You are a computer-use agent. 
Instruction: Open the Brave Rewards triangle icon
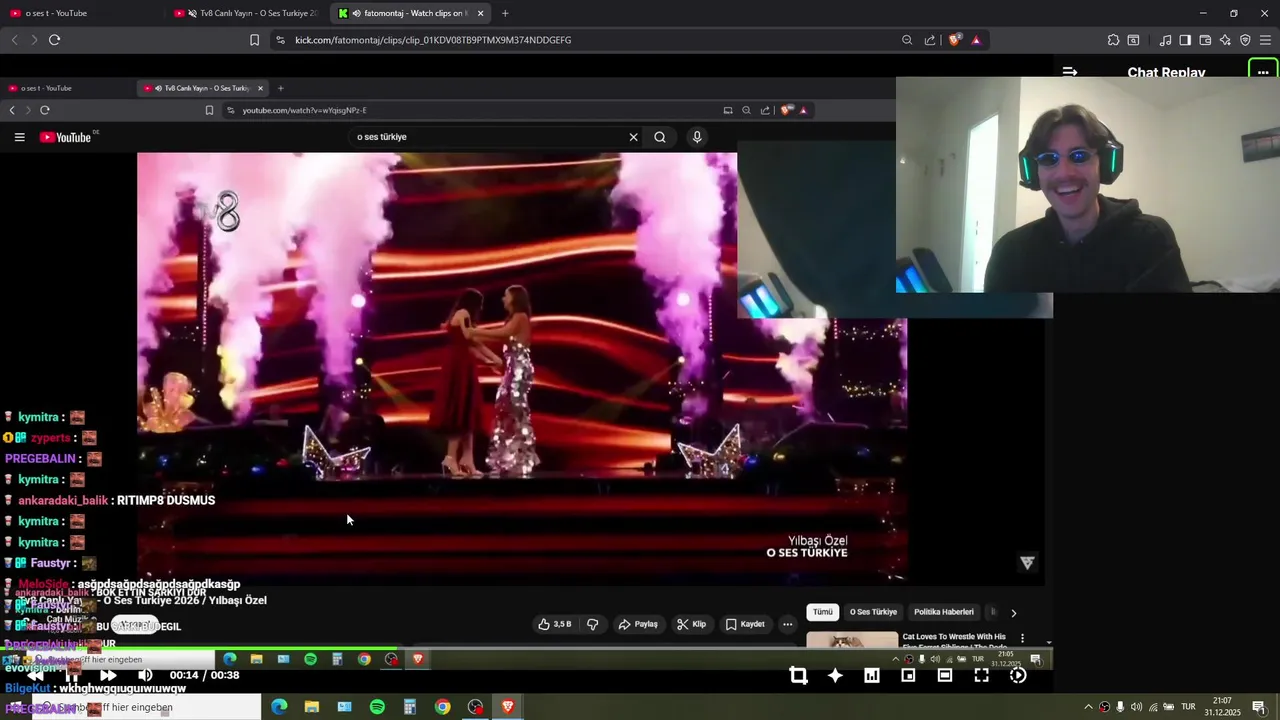point(976,40)
